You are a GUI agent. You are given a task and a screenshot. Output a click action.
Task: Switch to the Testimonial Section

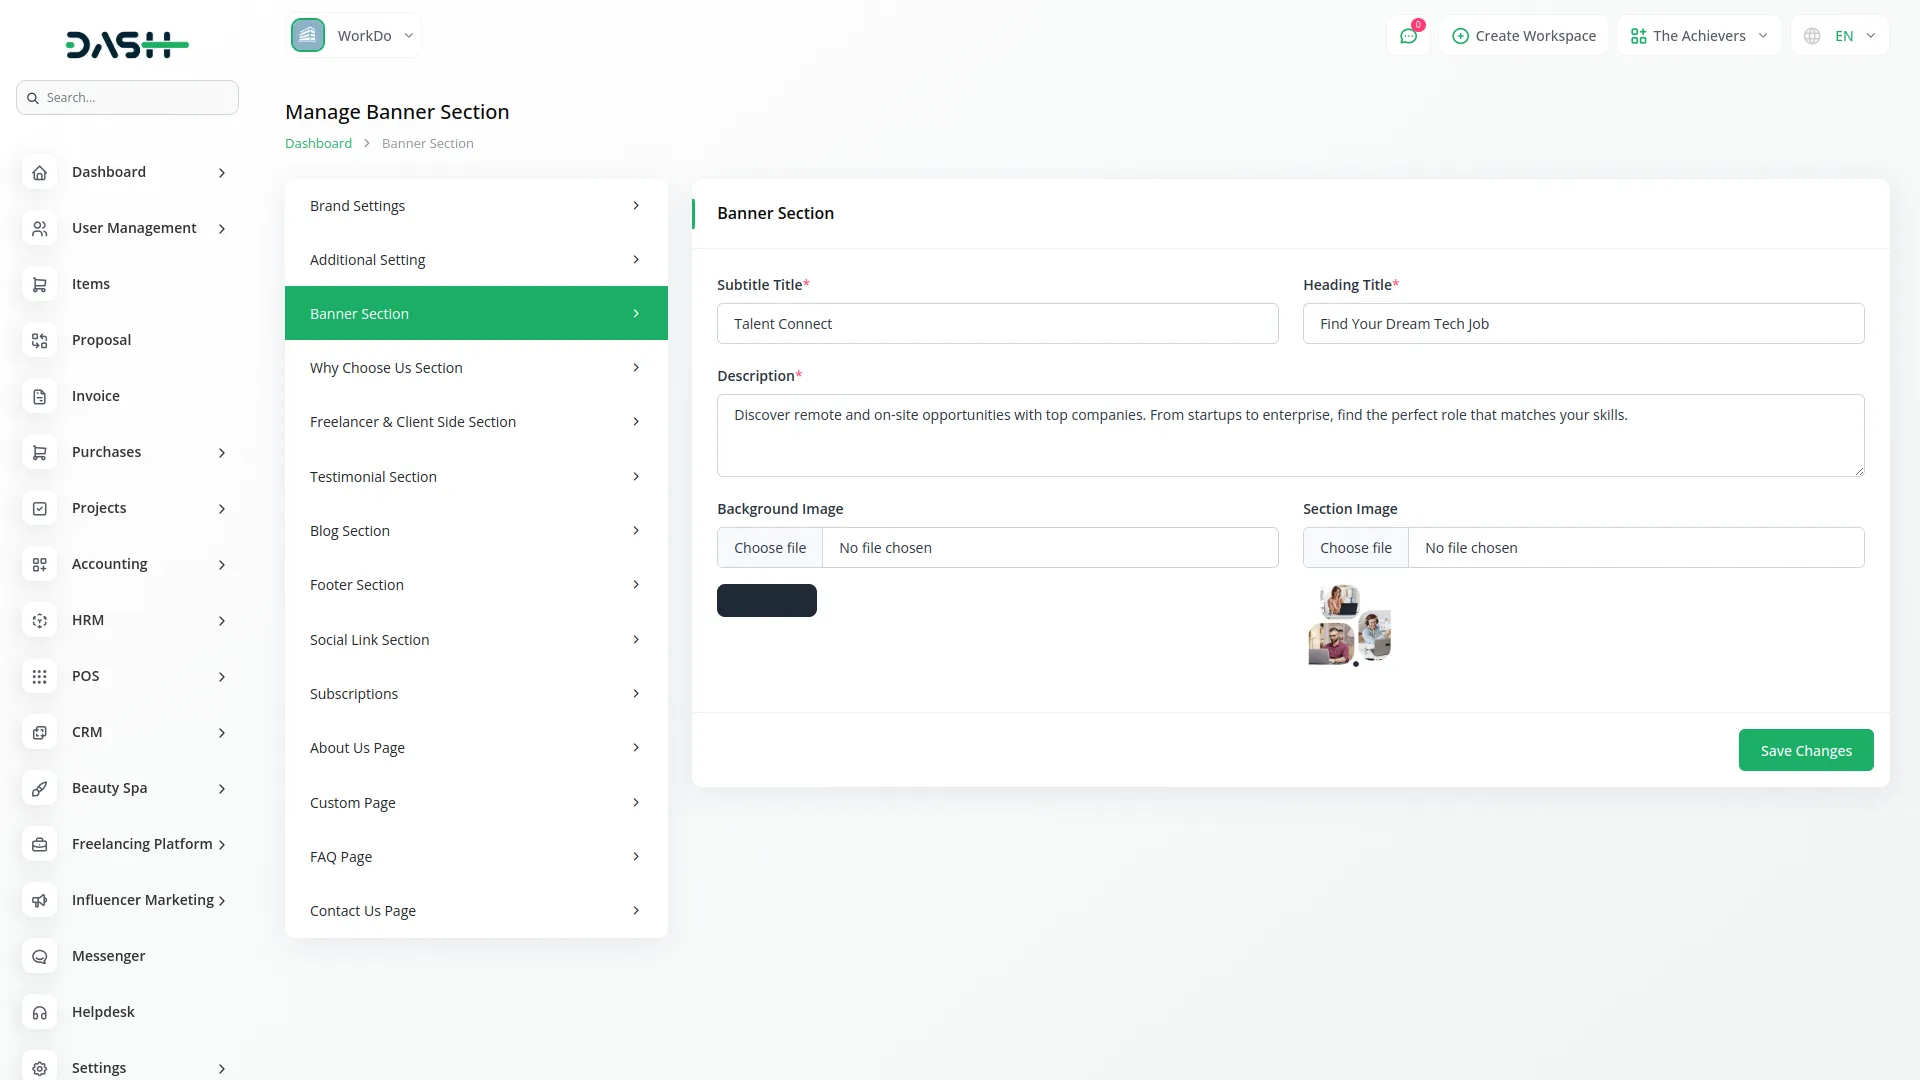(x=475, y=476)
